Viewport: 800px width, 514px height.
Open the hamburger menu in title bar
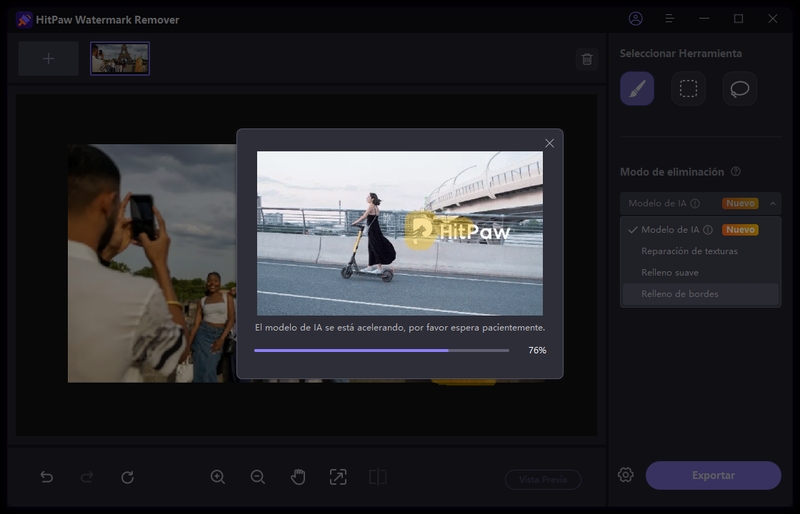[x=670, y=19]
